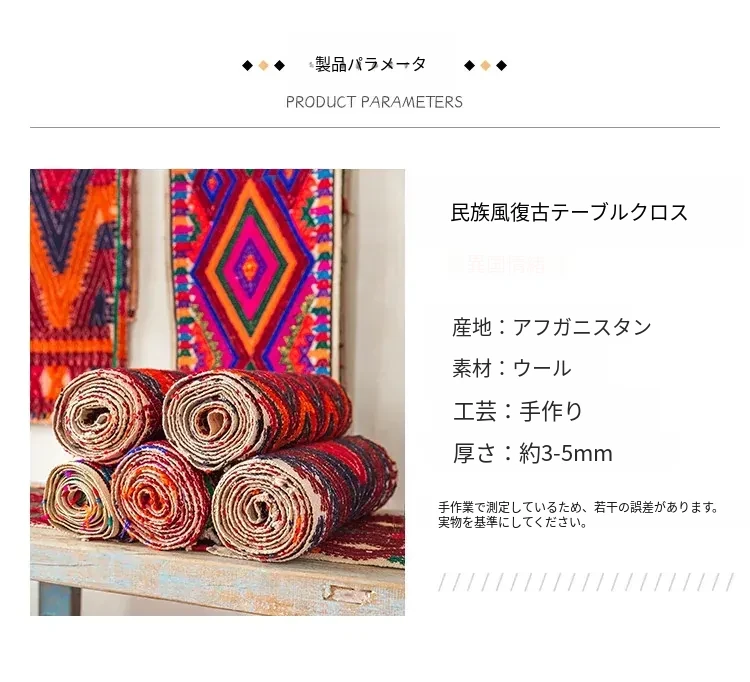750x682 pixels.
Task: Click the diagonal slash divider strip
Action: pos(586,582)
